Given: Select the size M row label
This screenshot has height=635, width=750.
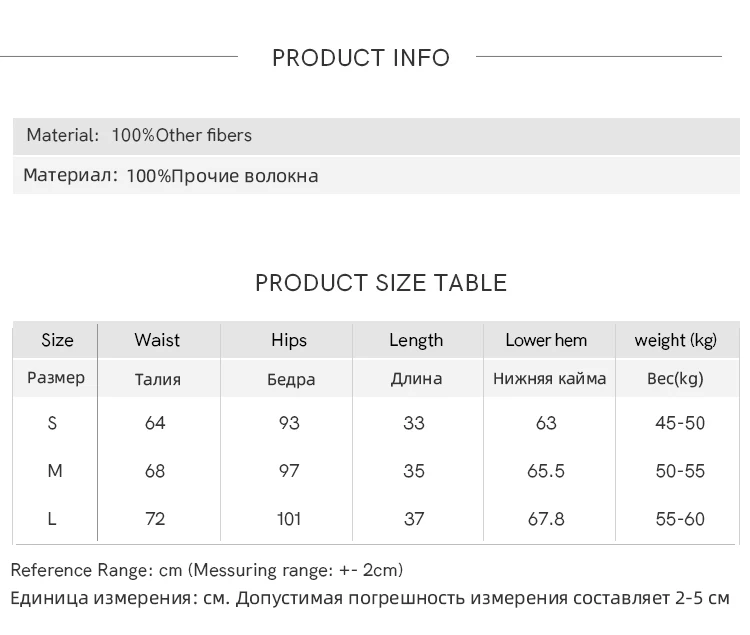Looking at the screenshot, I should pos(55,471).
